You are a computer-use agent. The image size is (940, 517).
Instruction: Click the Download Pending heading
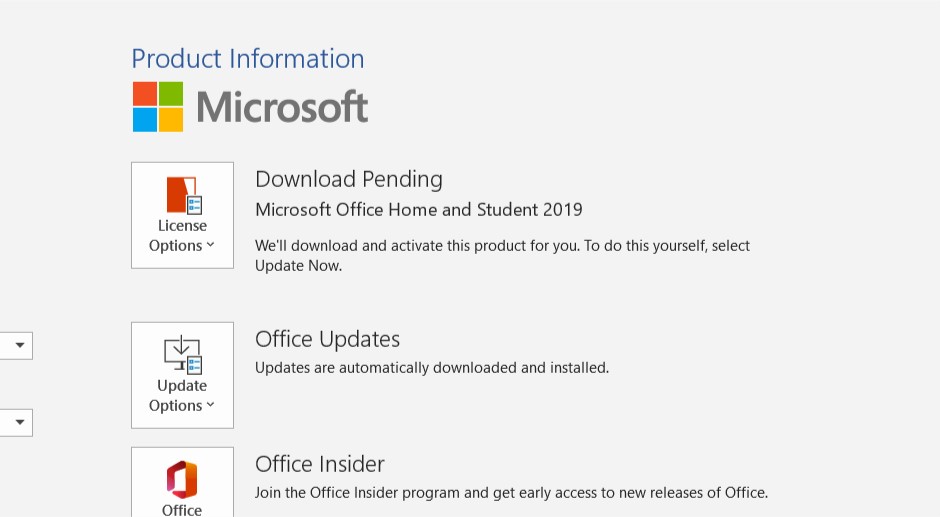pos(349,179)
